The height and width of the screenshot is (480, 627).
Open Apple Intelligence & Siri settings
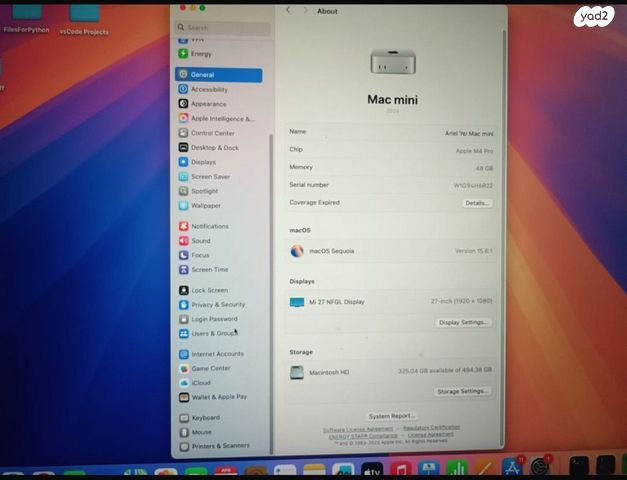(x=216, y=118)
